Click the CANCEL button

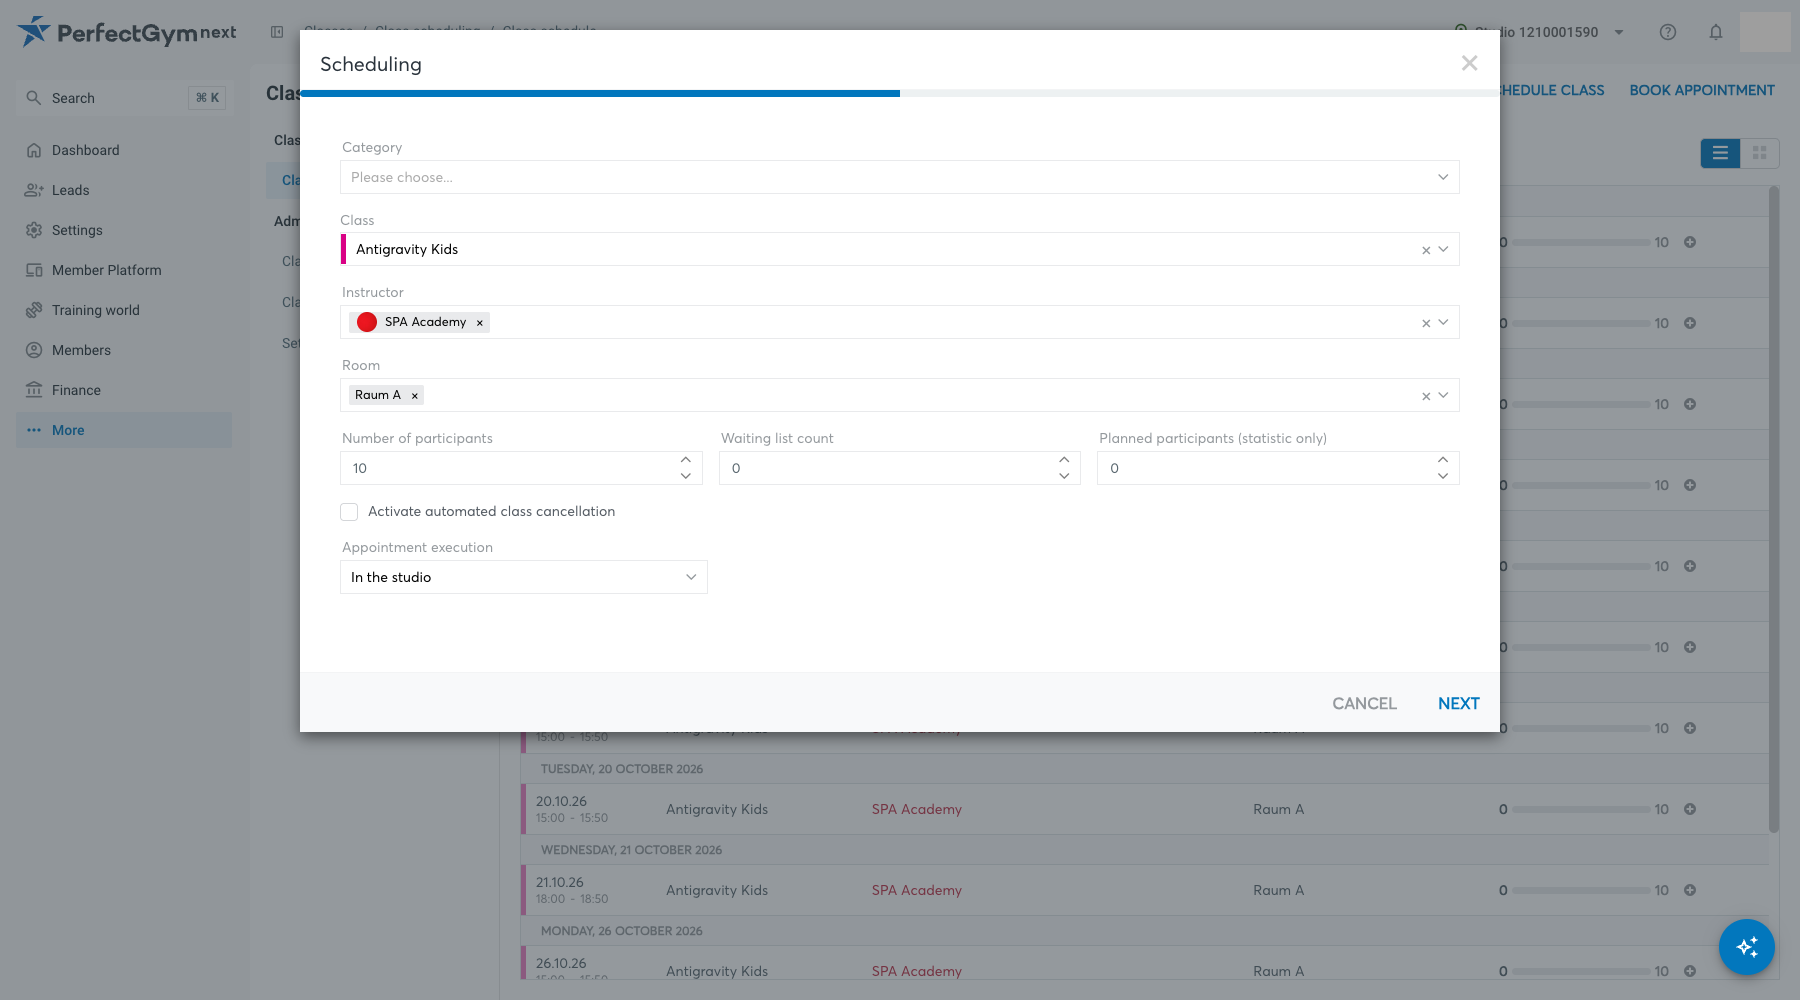coord(1364,703)
